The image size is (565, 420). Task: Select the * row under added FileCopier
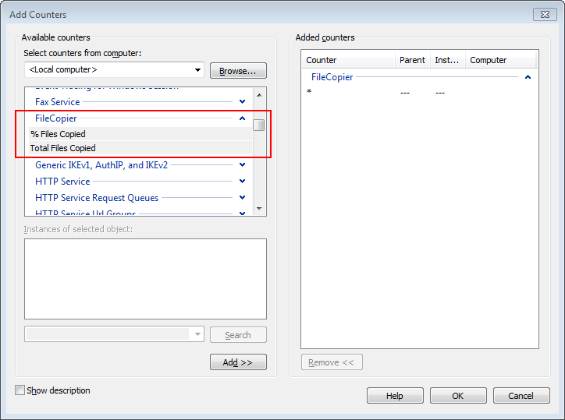419,91
